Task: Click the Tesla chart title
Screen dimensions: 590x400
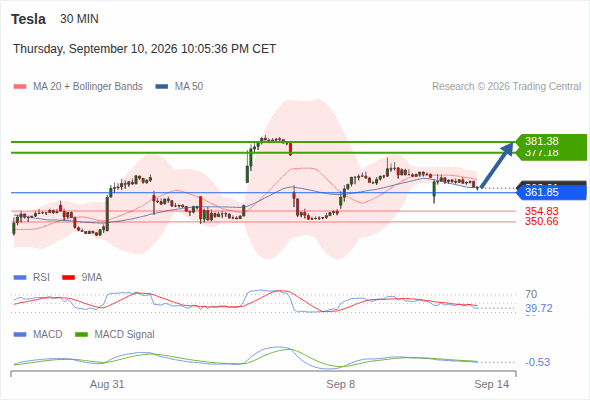Action: tap(28, 19)
